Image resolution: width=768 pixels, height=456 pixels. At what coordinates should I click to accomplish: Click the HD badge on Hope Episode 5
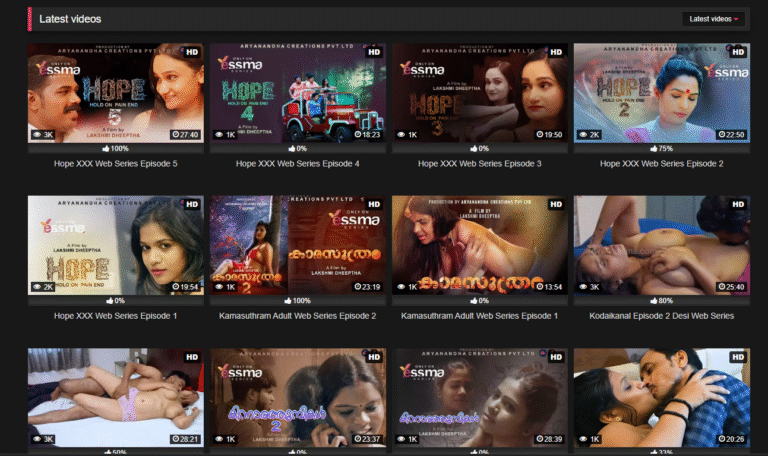point(192,51)
